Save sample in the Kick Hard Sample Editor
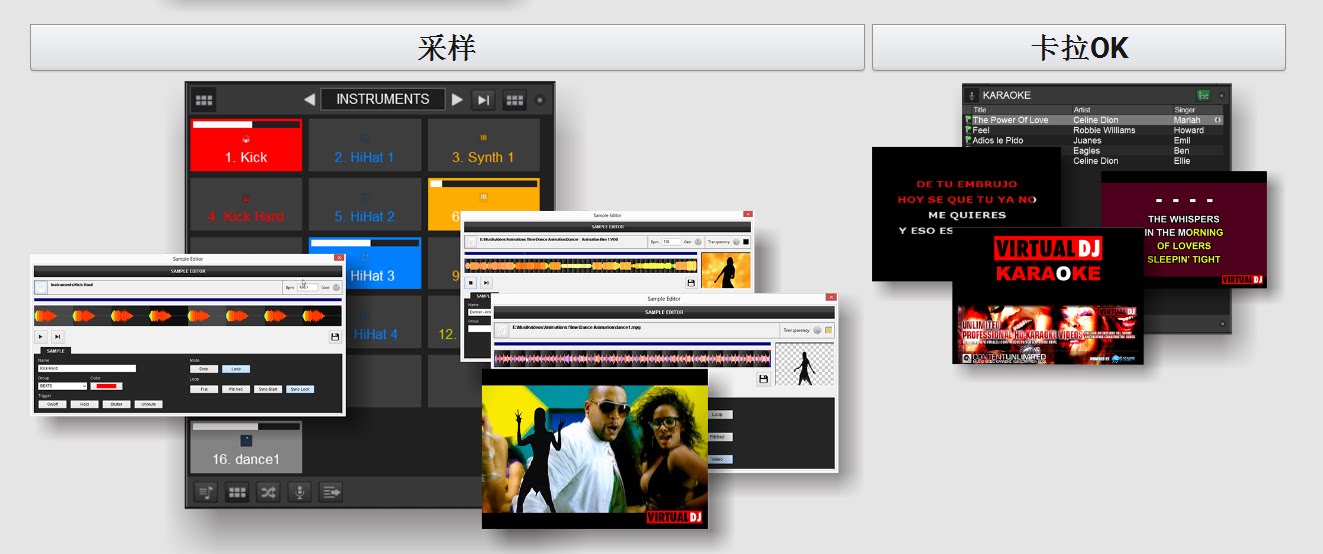 [334, 337]
